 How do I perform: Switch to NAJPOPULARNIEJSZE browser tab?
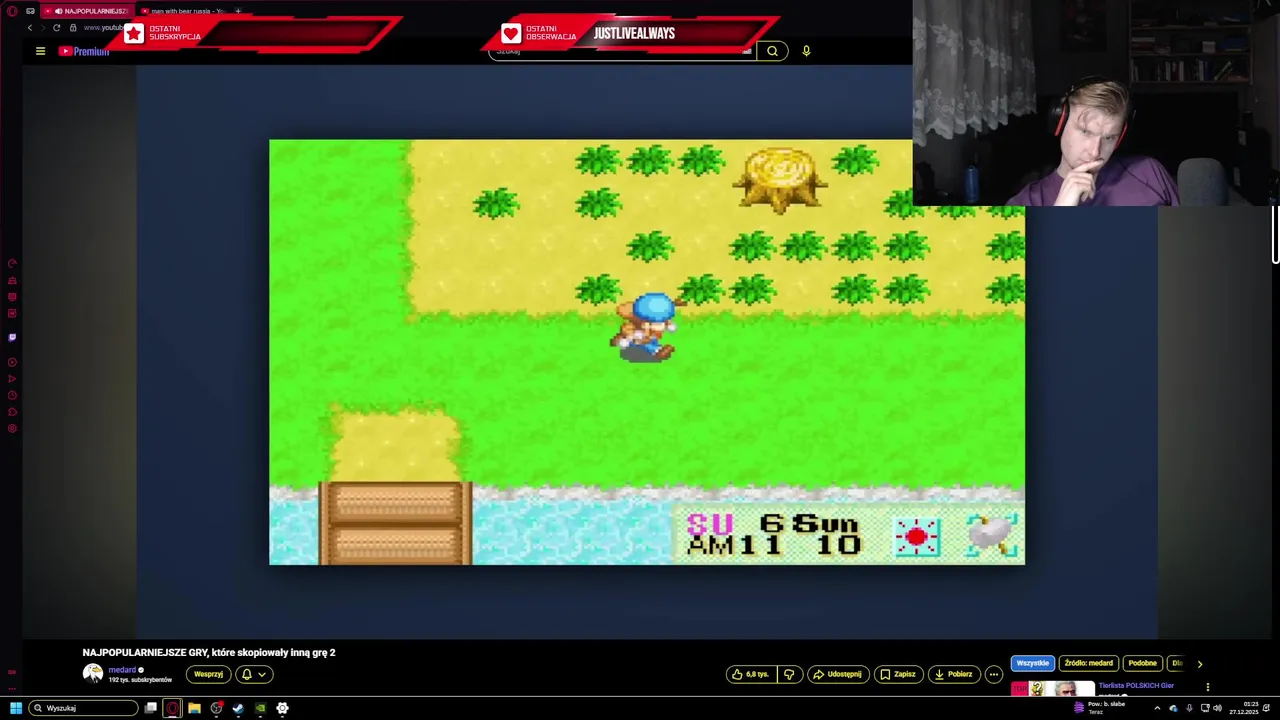[x=86, y=11]
